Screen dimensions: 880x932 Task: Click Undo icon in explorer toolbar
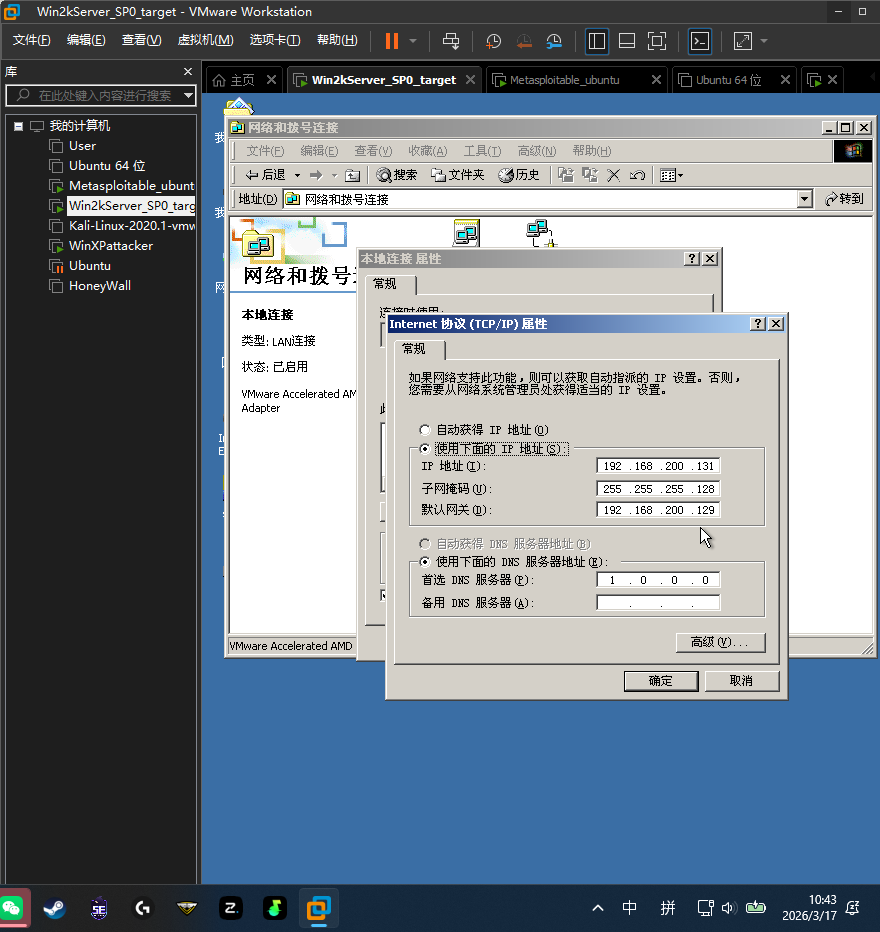638,175
